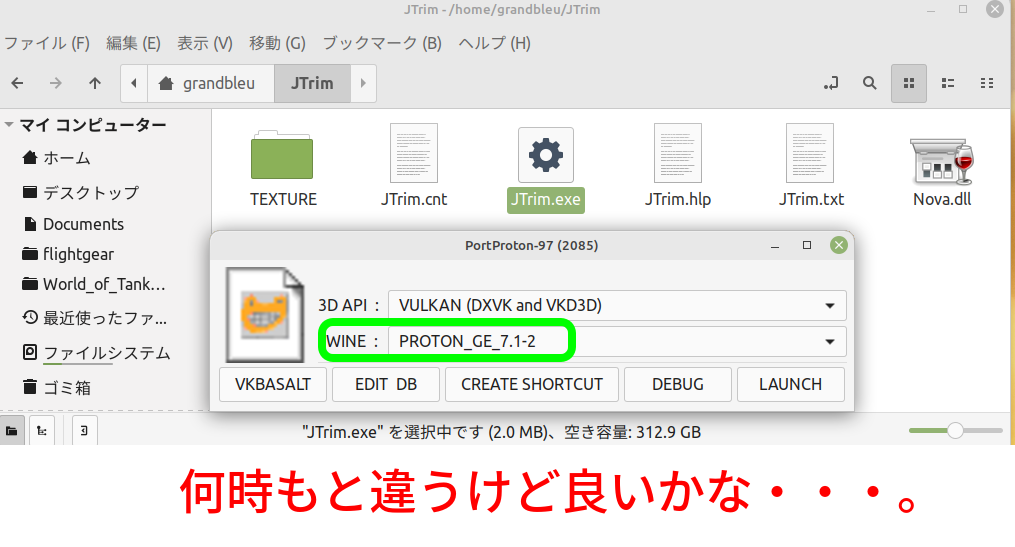This screenshot has height=547, width=1015.
Task: Open デスクトップ in the sidebar
Action: [x=80, y=192]
